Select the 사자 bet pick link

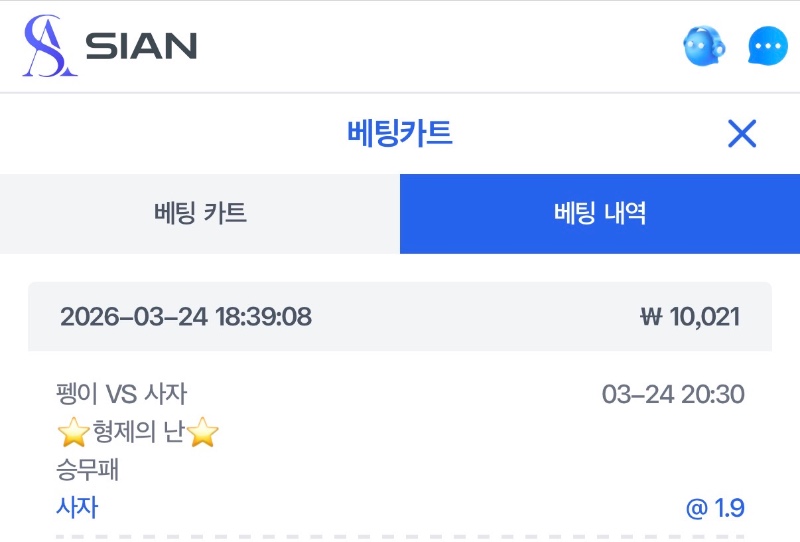click(x=77, y=507)
